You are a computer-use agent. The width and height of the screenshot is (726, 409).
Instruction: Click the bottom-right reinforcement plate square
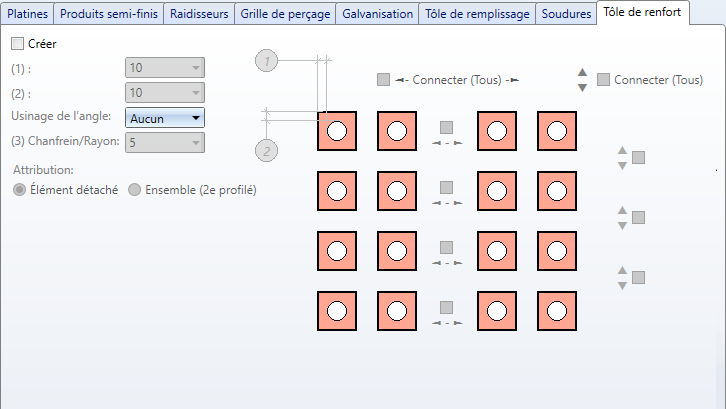pos(557,311)
